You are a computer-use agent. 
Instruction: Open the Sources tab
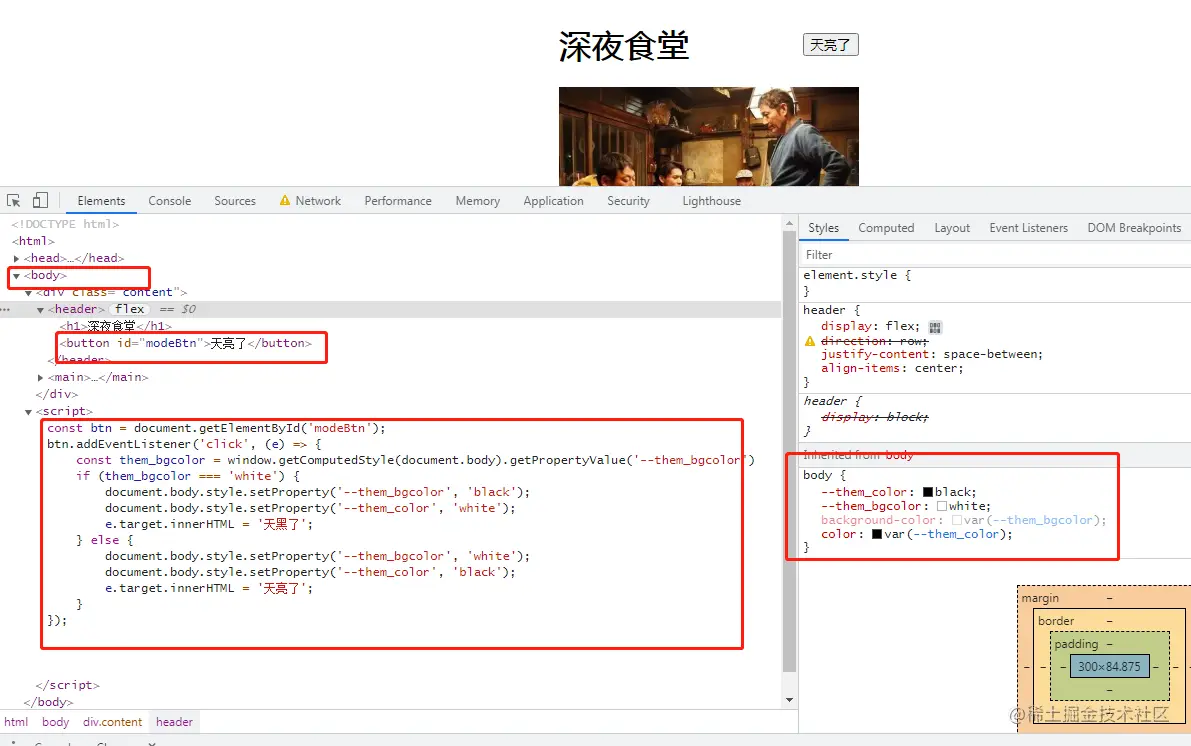click(x=235, y=201)
